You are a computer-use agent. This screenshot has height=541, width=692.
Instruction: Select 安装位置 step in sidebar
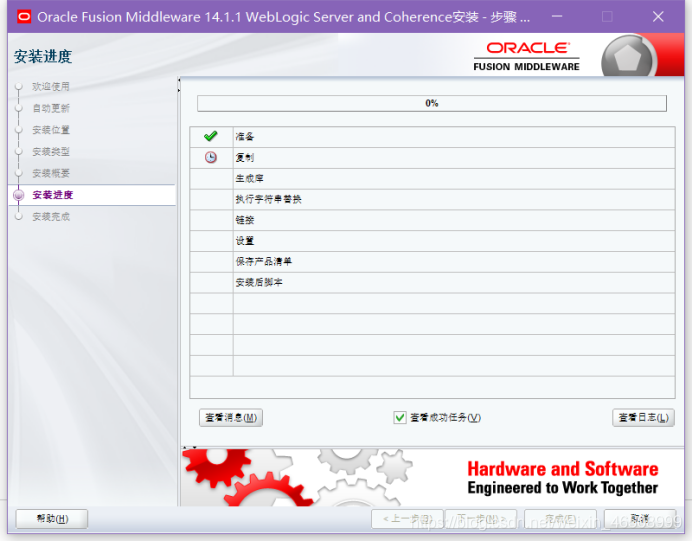coord(51,130)
